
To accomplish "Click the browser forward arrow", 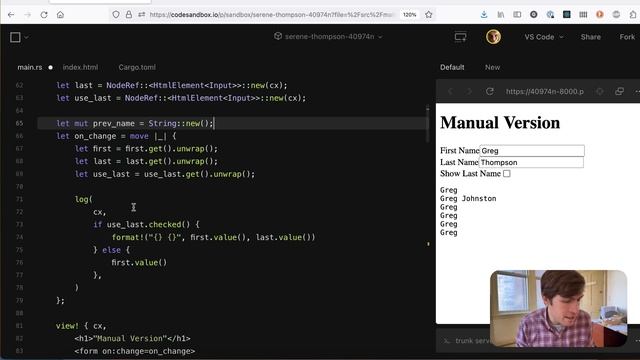I will (27, 15).
